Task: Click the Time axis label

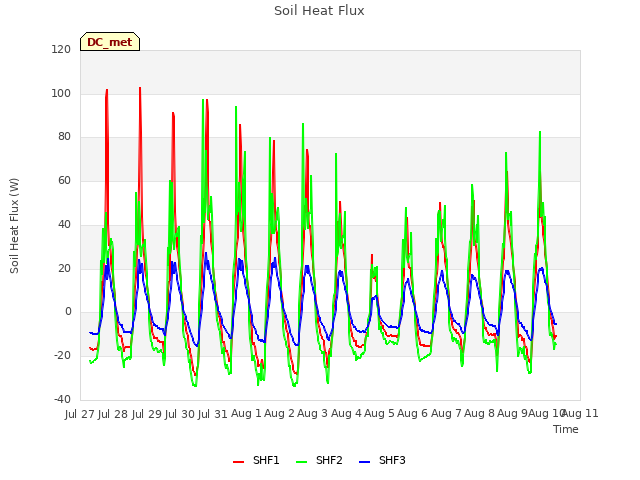Action: 566,429
